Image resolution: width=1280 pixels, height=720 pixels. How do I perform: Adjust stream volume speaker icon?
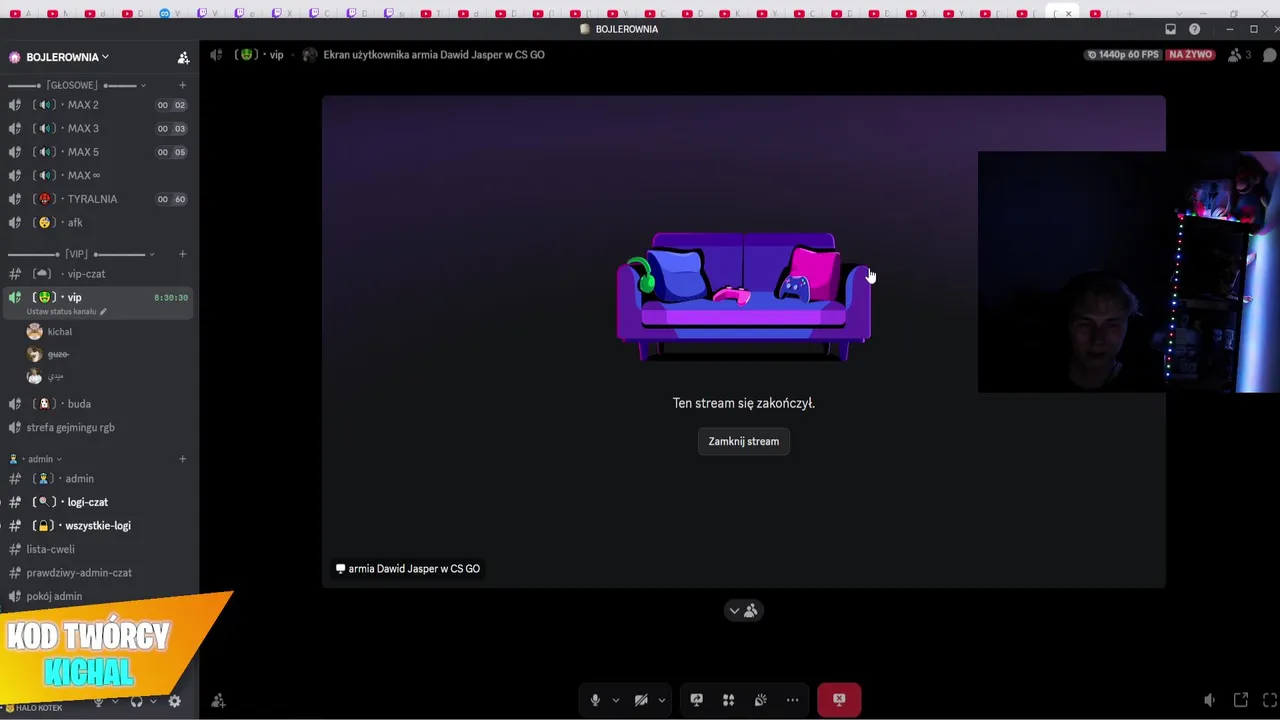[x=1209, y=700]
